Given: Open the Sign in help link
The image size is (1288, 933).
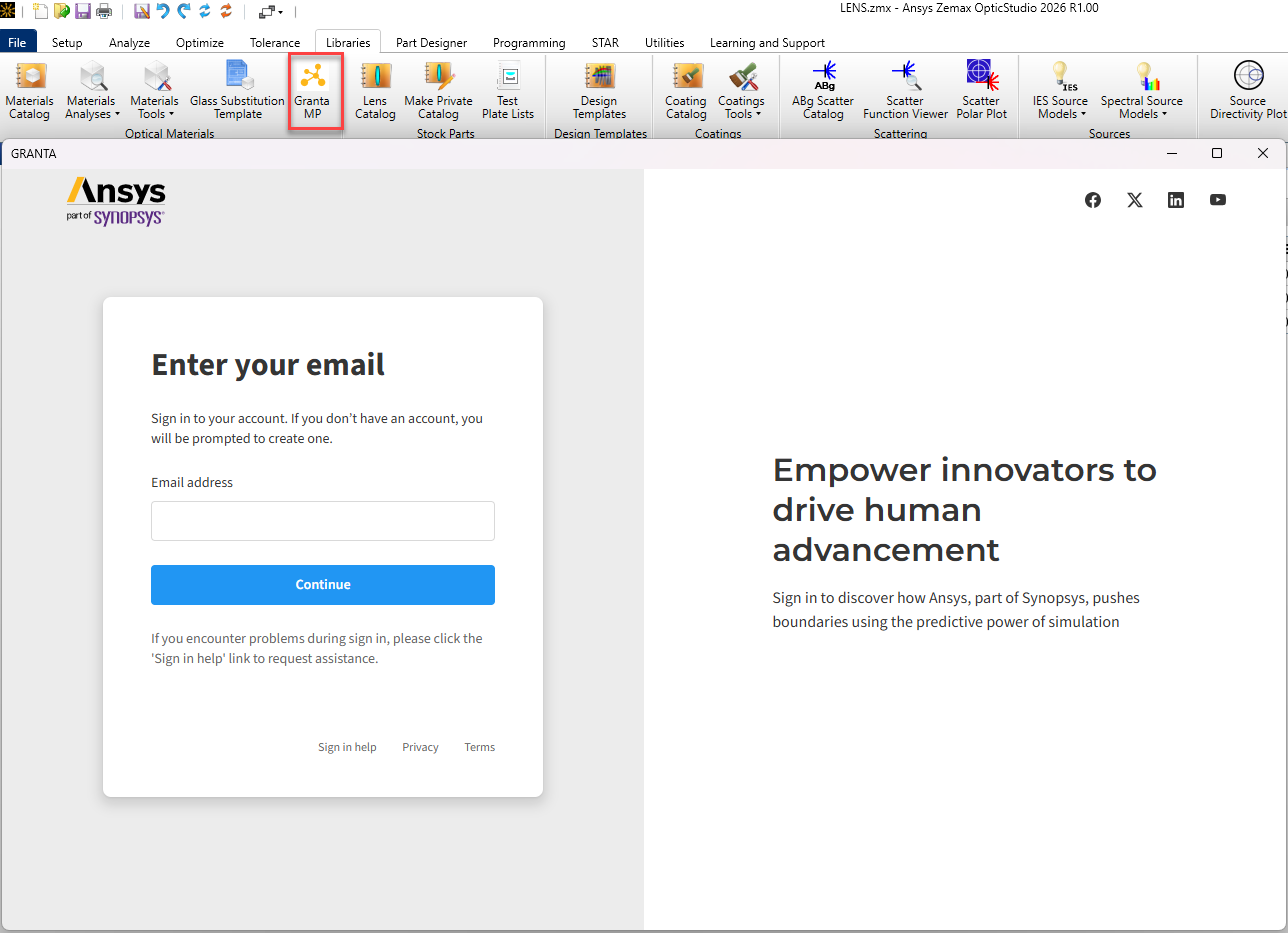Looking at the screenshot, I should coord(347,747).
